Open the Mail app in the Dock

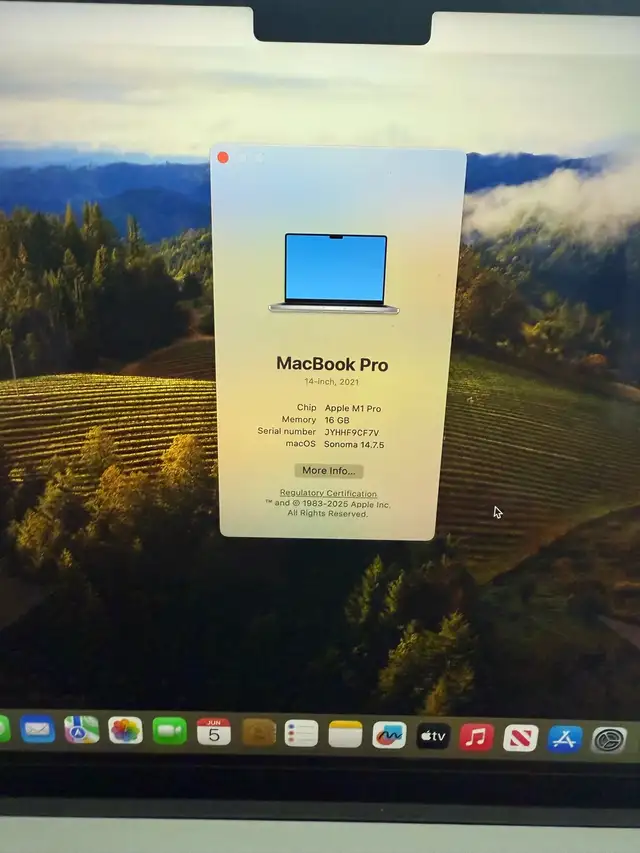tap(38, 729)
